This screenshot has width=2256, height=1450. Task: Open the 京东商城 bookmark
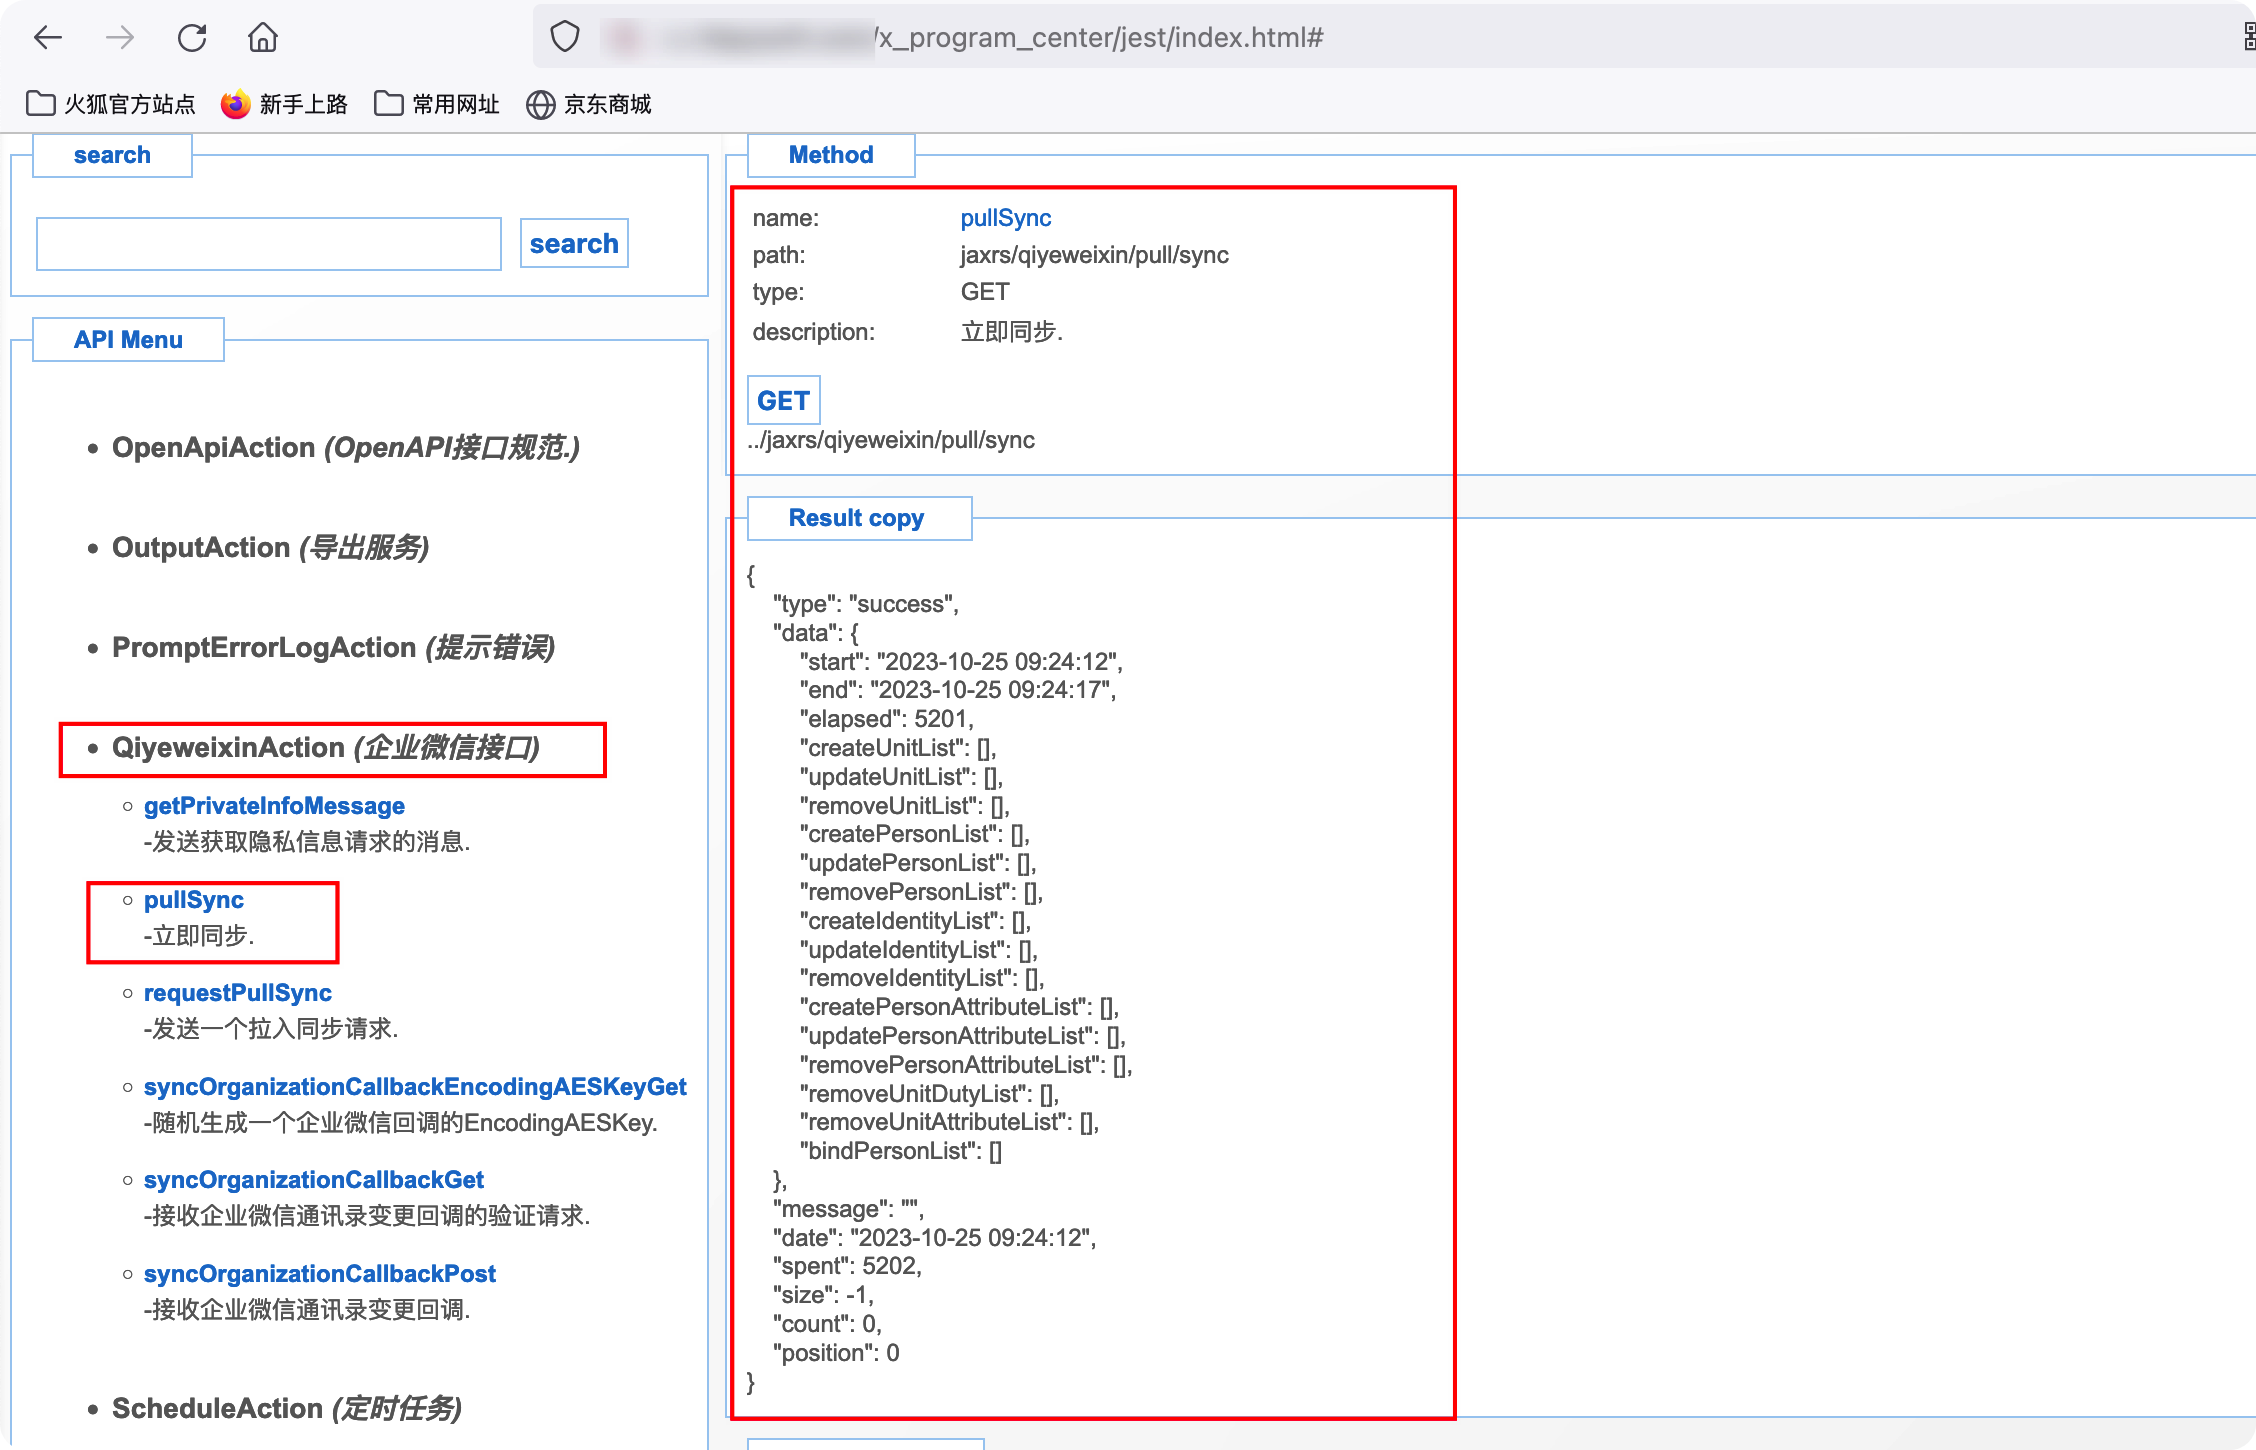[589, 104]
